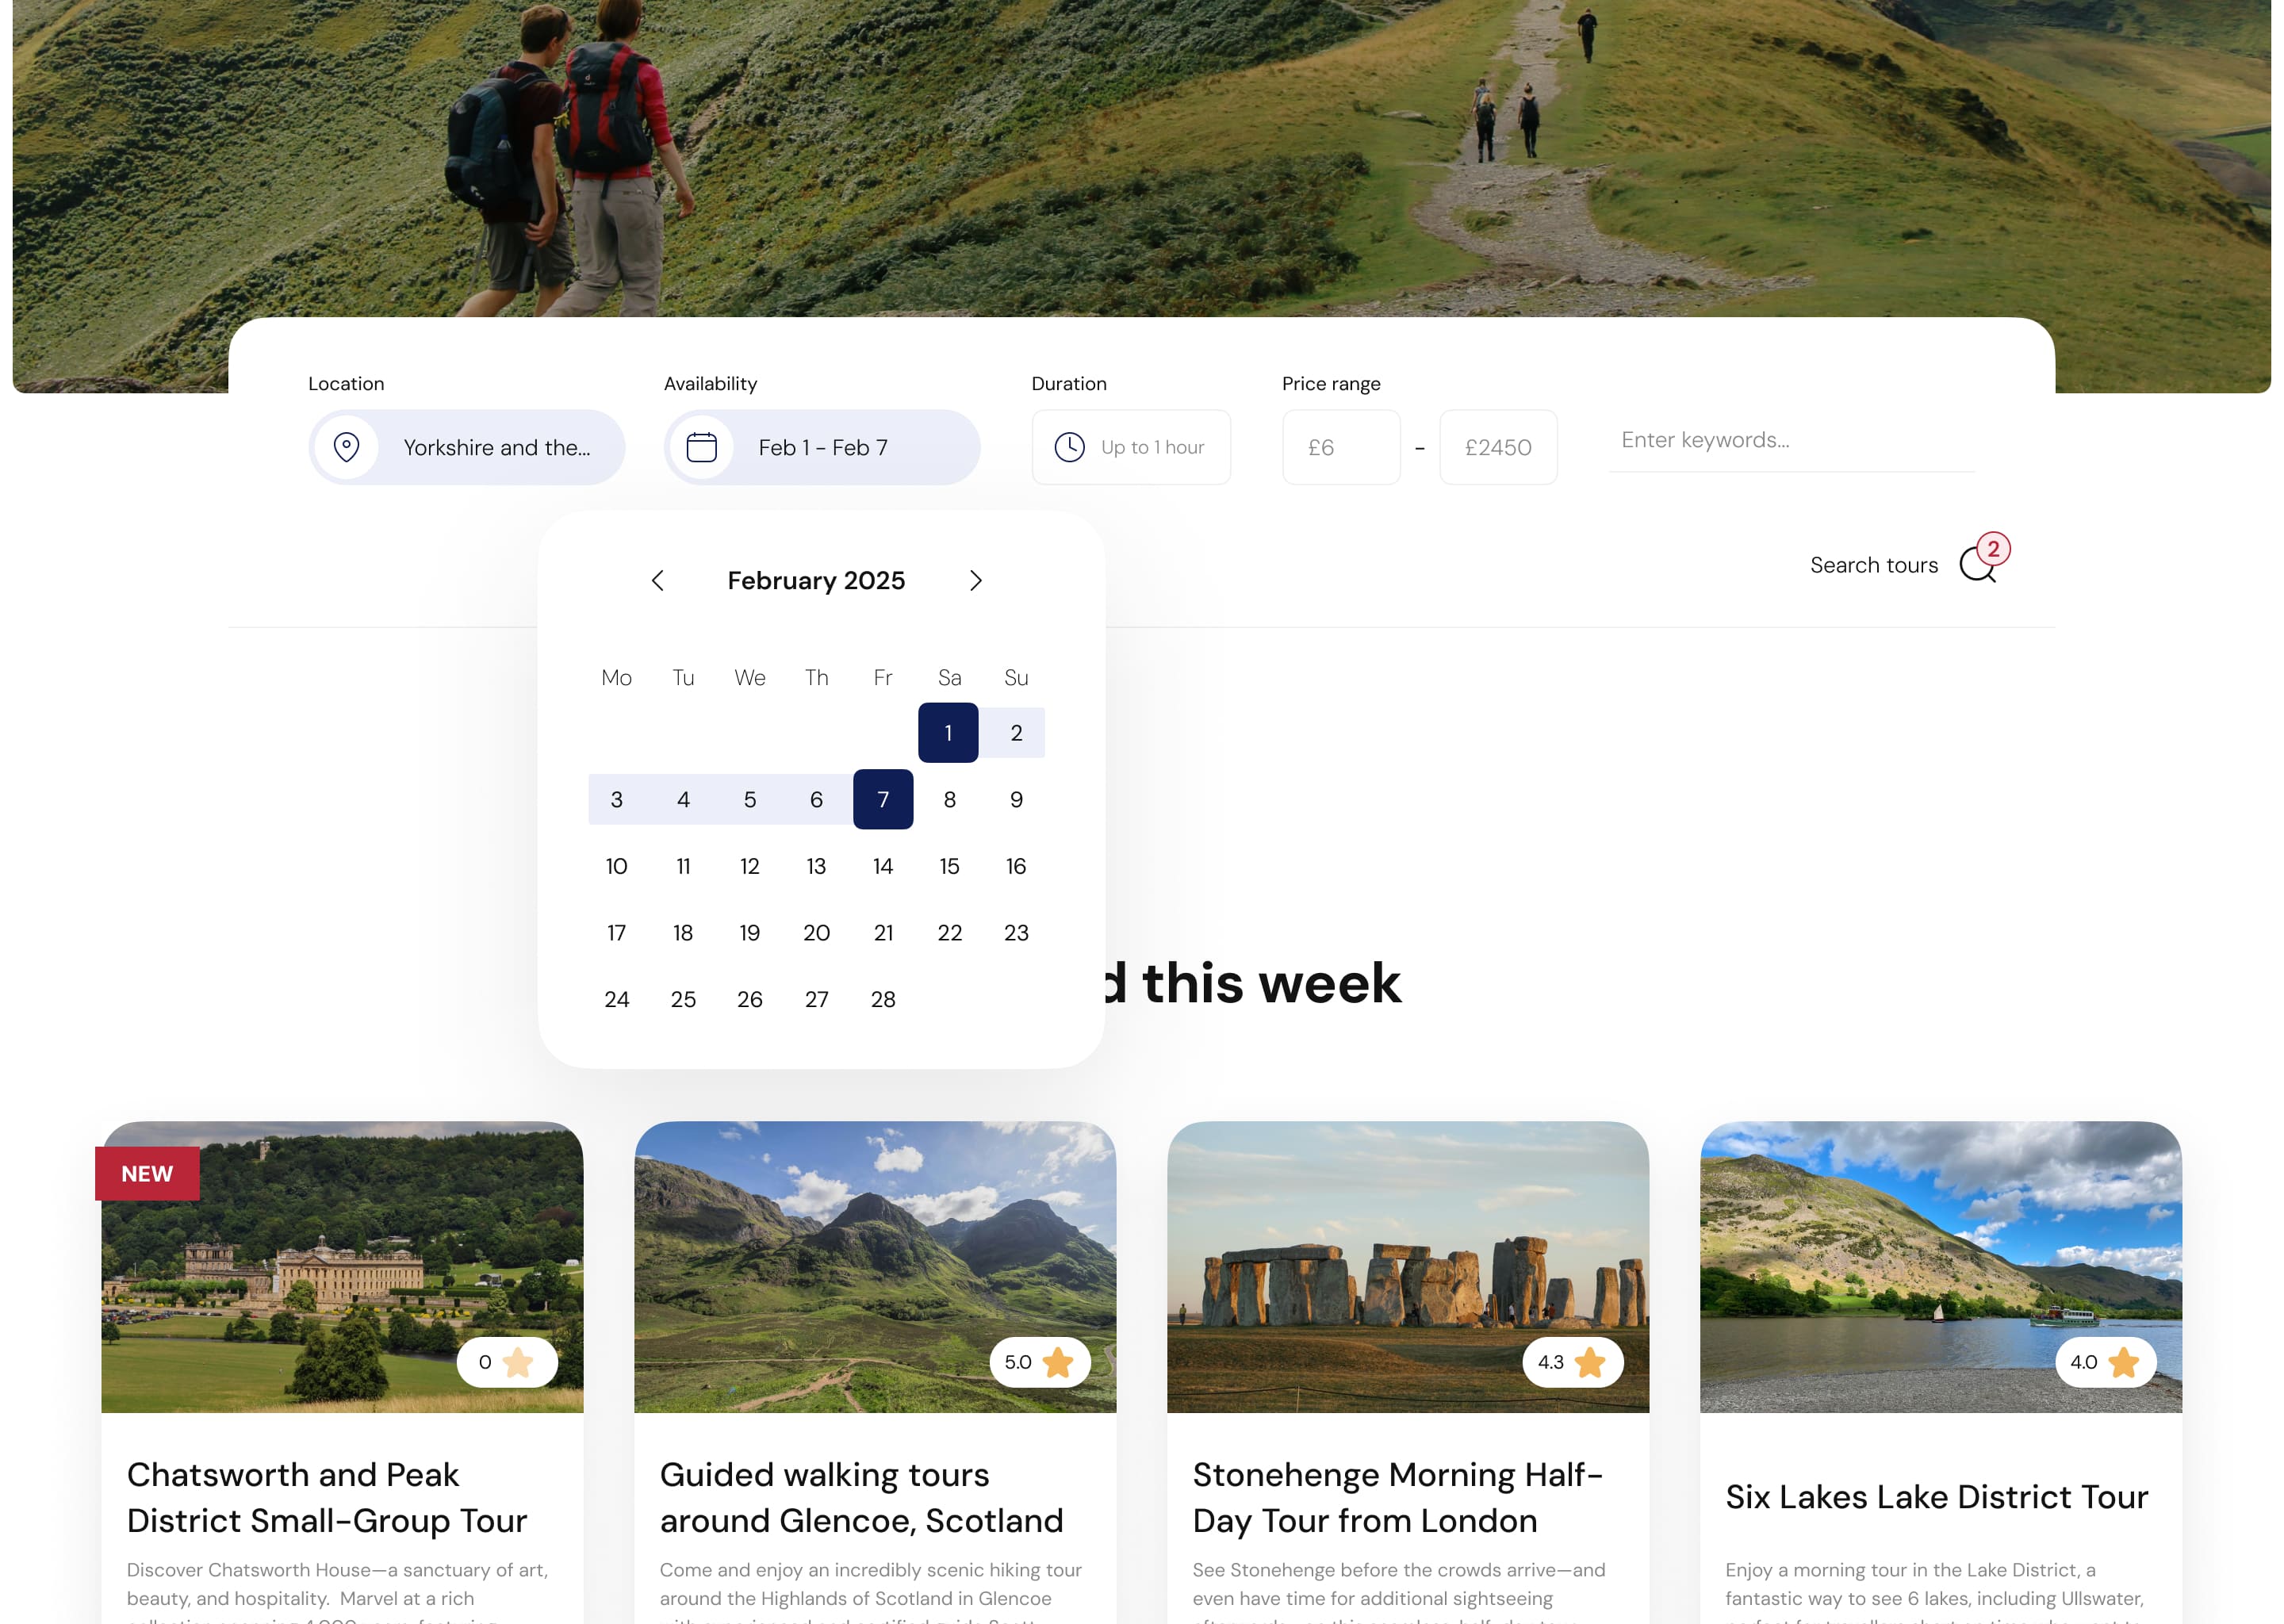This screenshot has width=2284, height=1624.
Task: Click the location pin icon
Action: pos(347,447)
